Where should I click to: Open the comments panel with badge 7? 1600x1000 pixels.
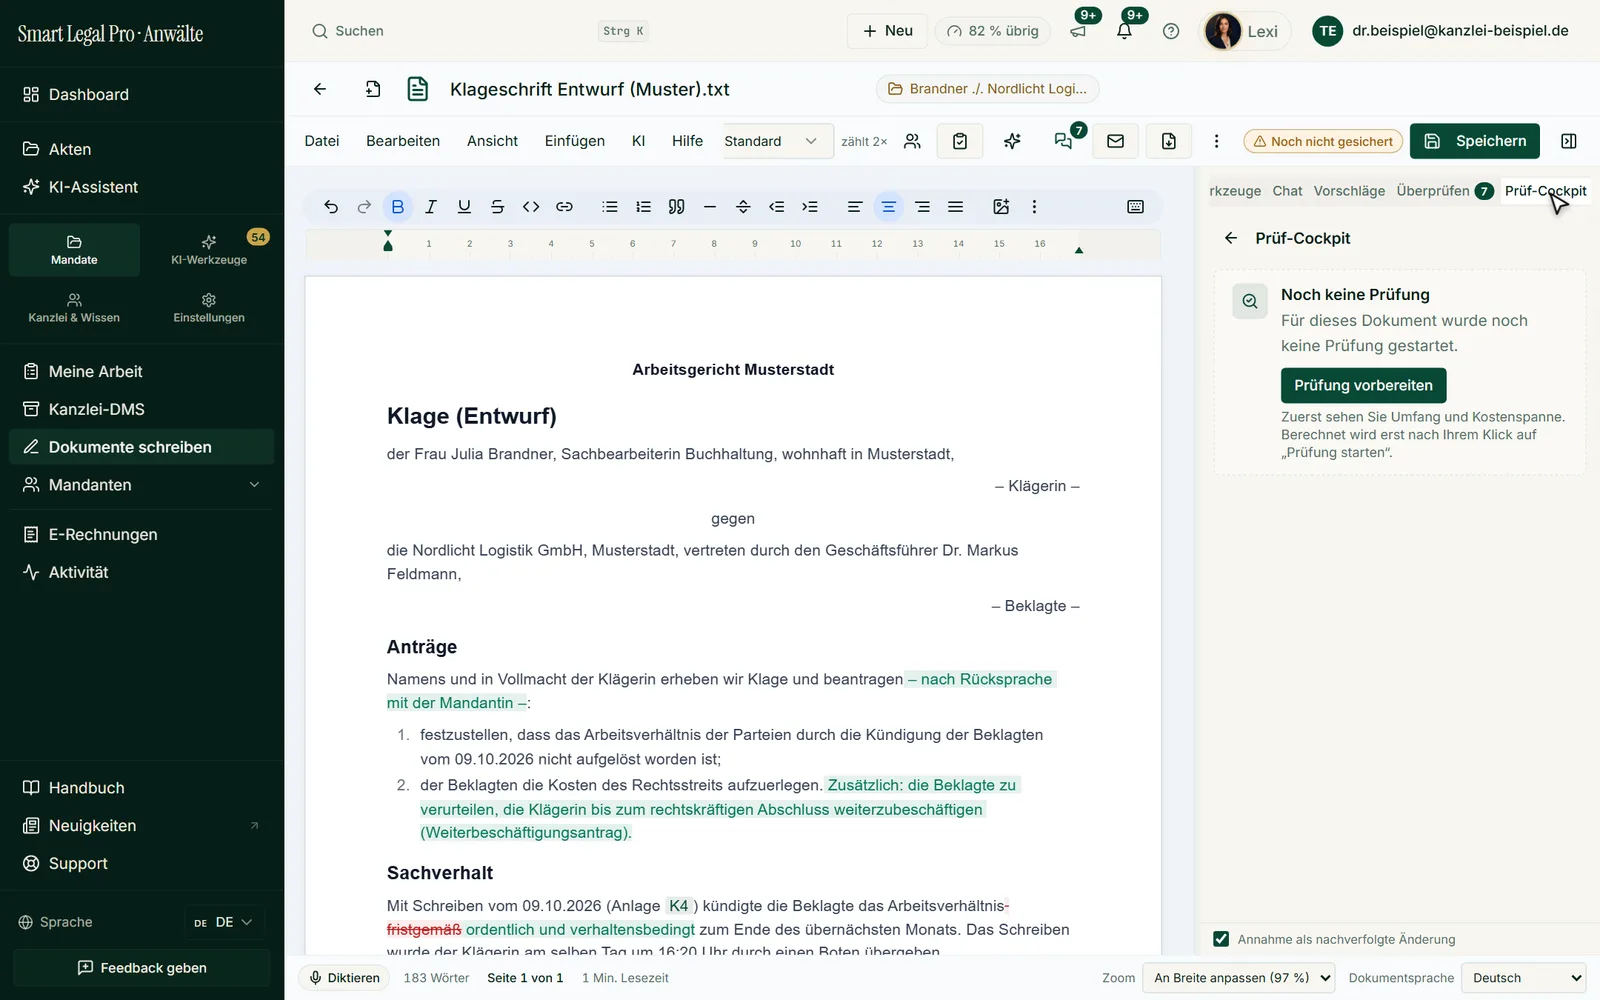1065,141
